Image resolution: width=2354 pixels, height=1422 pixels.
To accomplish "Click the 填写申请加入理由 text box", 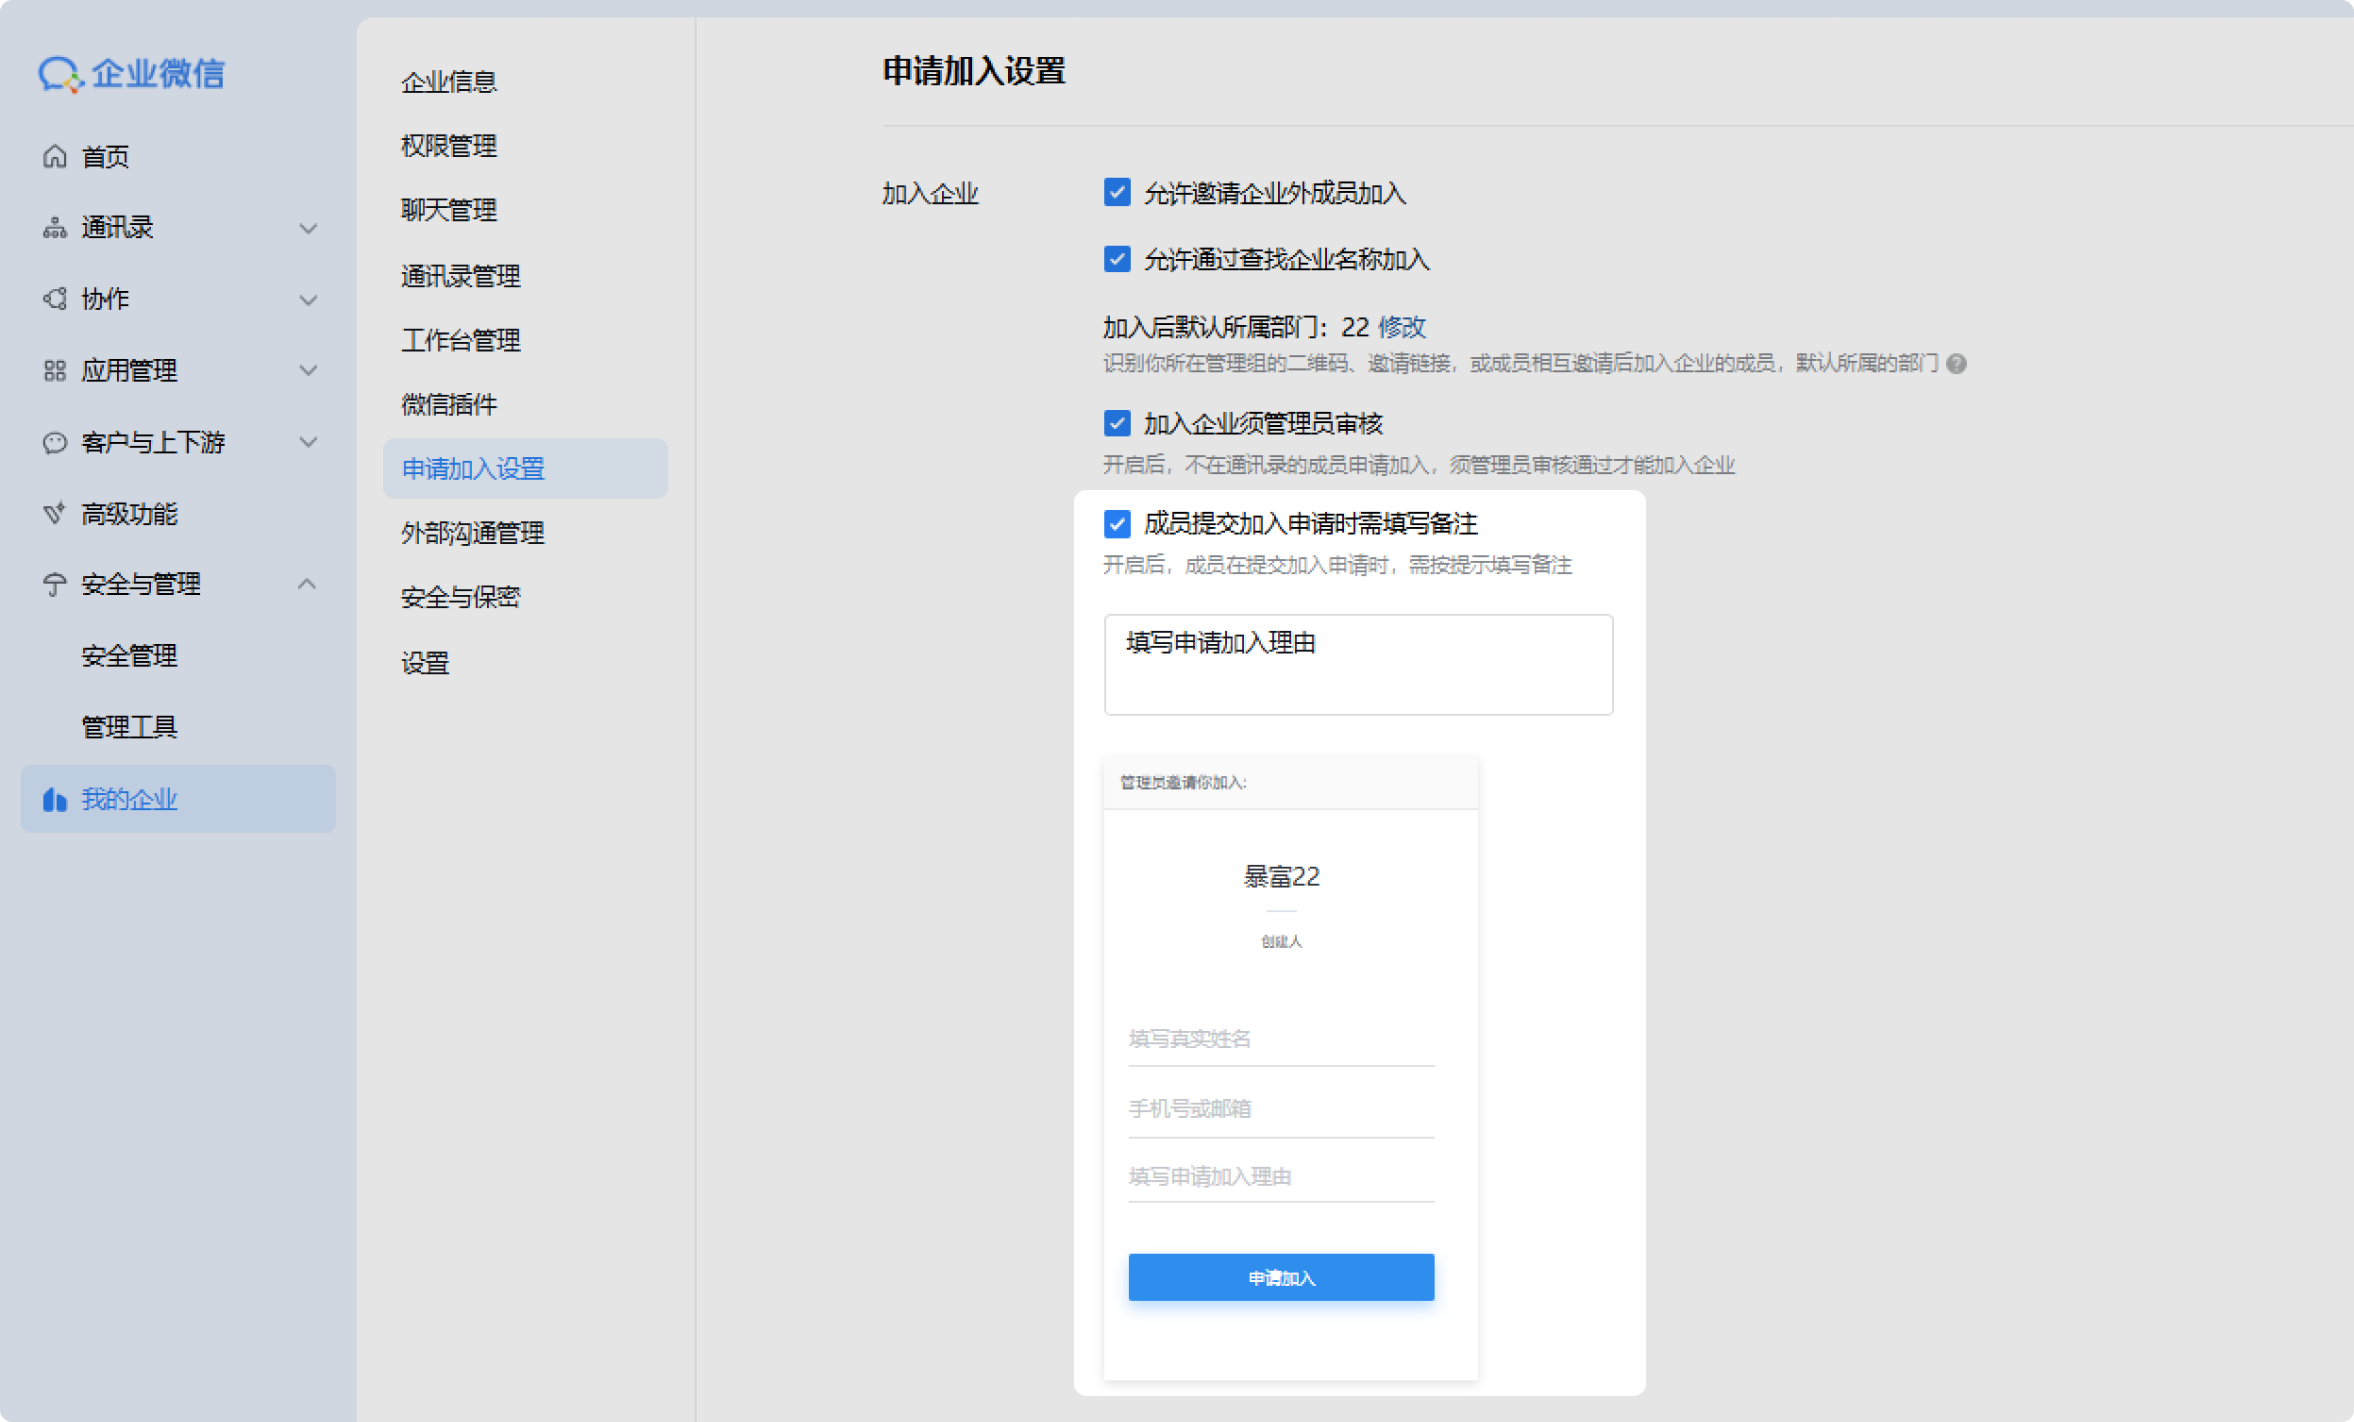I will click(x=1358, y=665).
